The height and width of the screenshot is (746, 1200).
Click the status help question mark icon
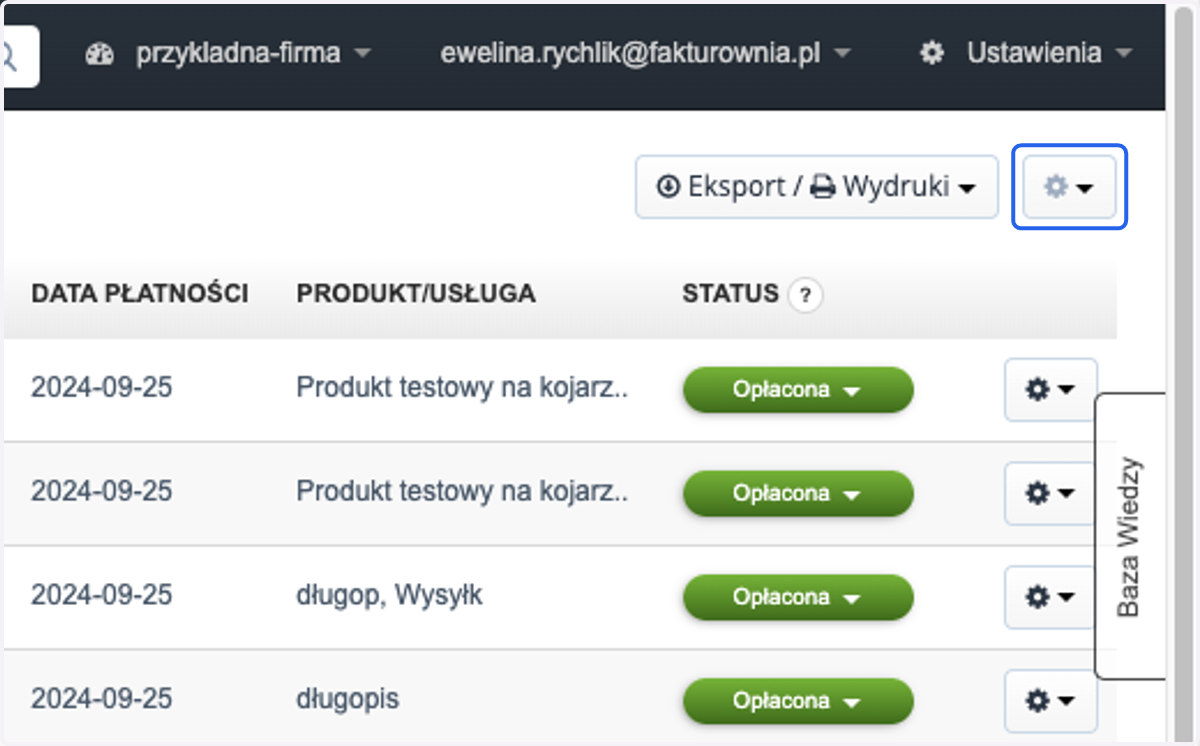click(x=805, y=295)
